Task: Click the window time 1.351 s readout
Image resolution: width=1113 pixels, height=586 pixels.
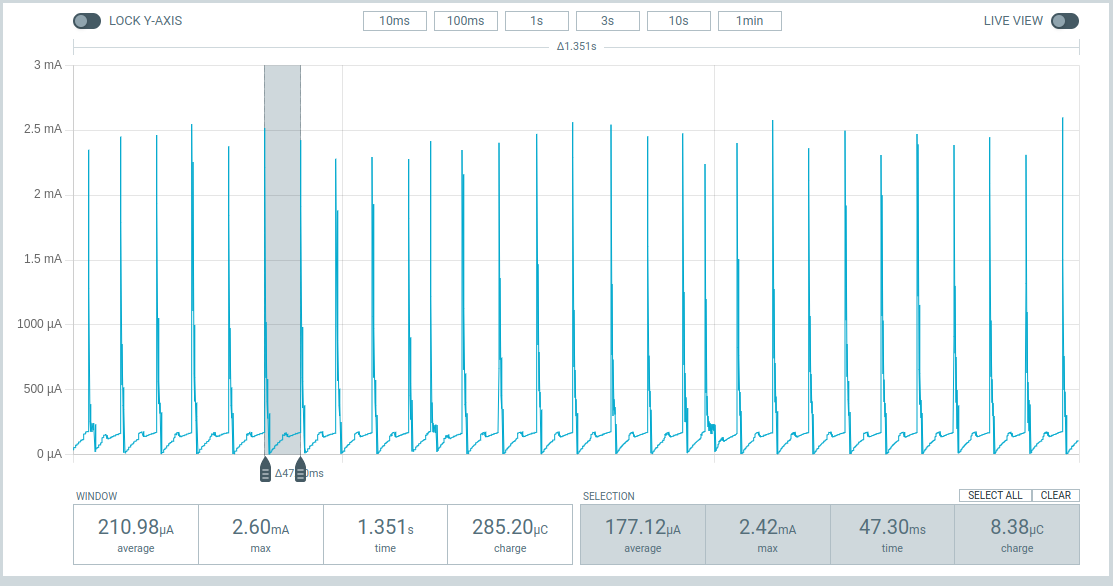Action: (x=385, y=534)
